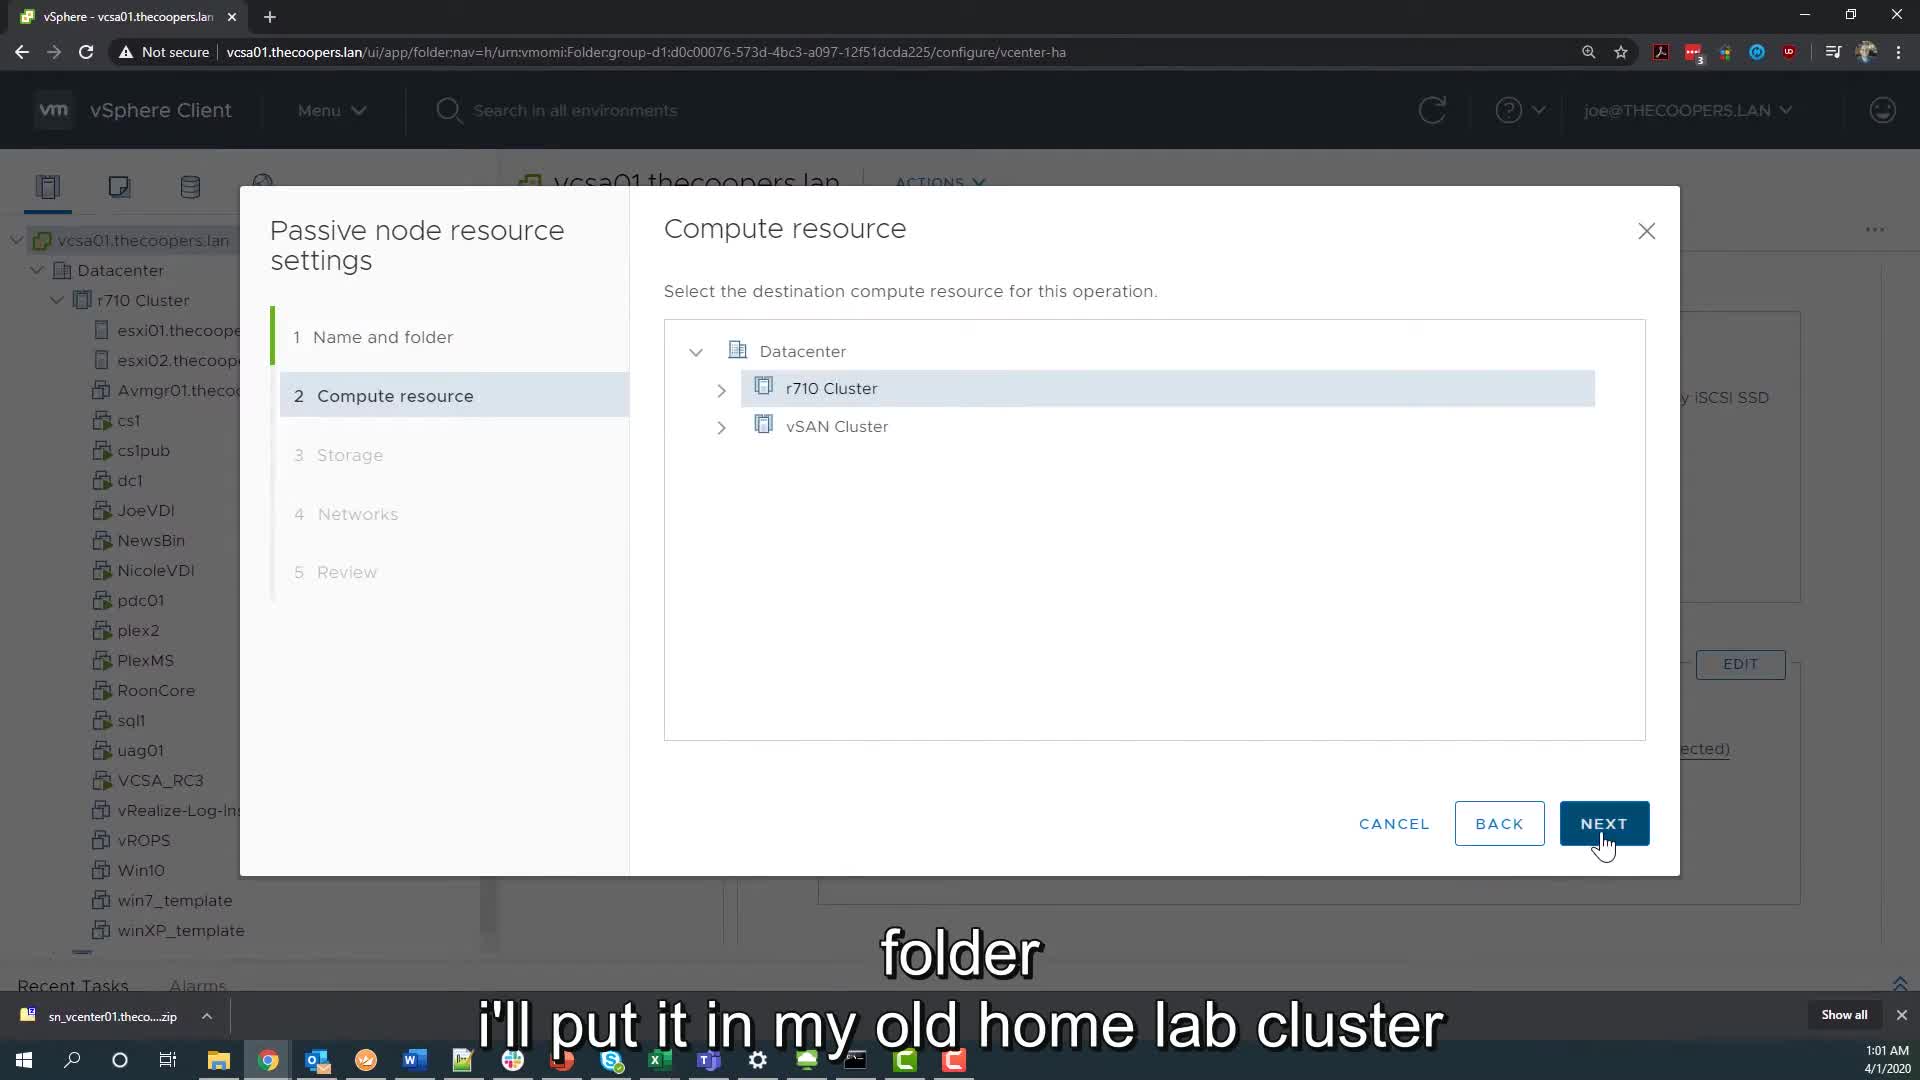Click the Adobe Acrobat extension icon
Image resolution: width=1920 pixels, height=1080 pixels.
1661,52
